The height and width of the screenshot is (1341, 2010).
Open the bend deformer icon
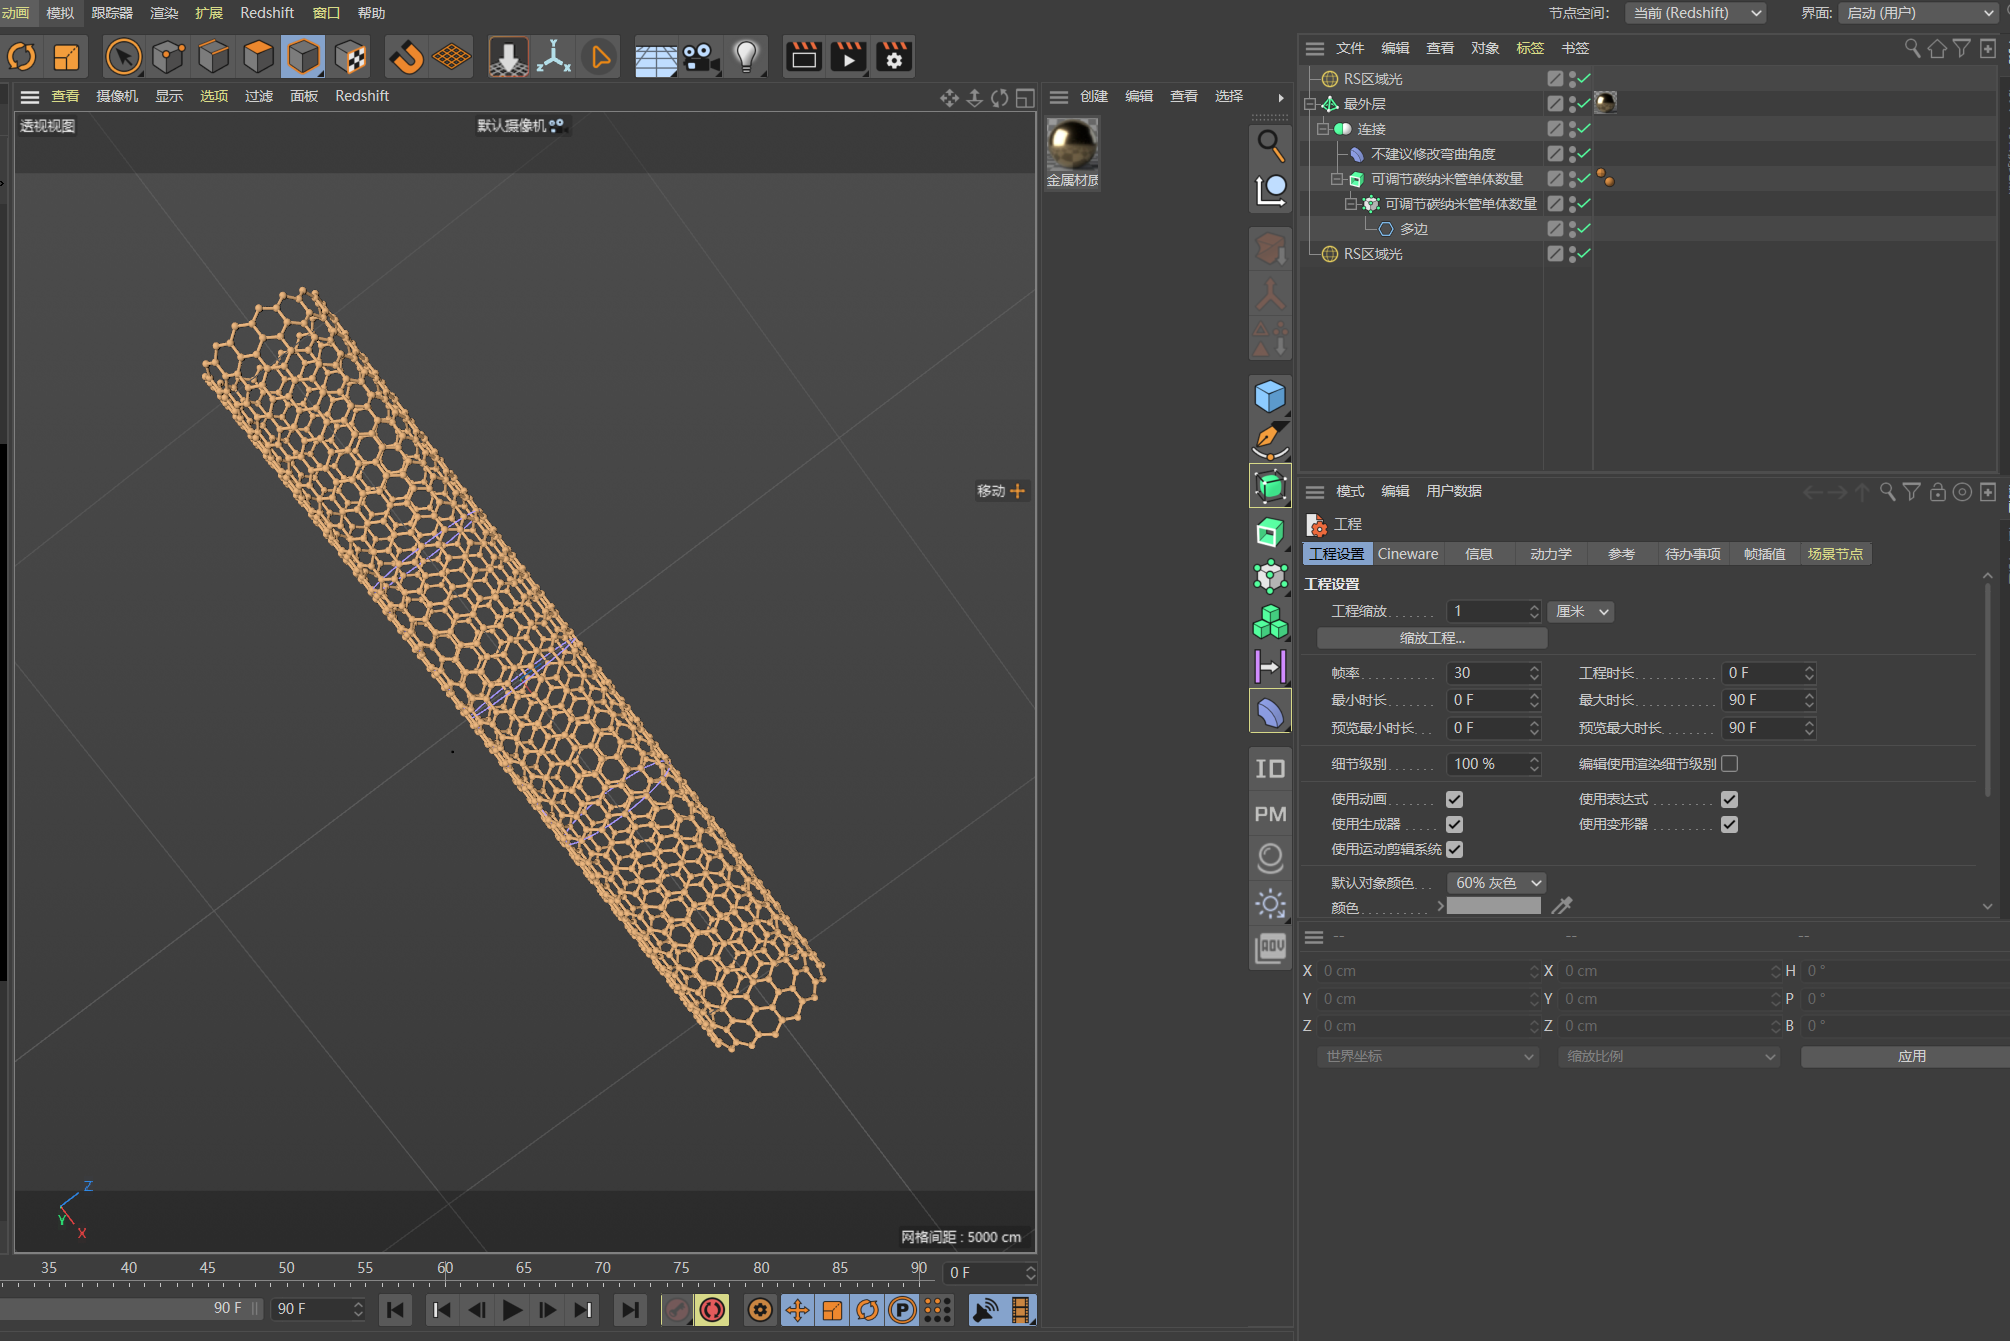click(x=1270, y=712)
